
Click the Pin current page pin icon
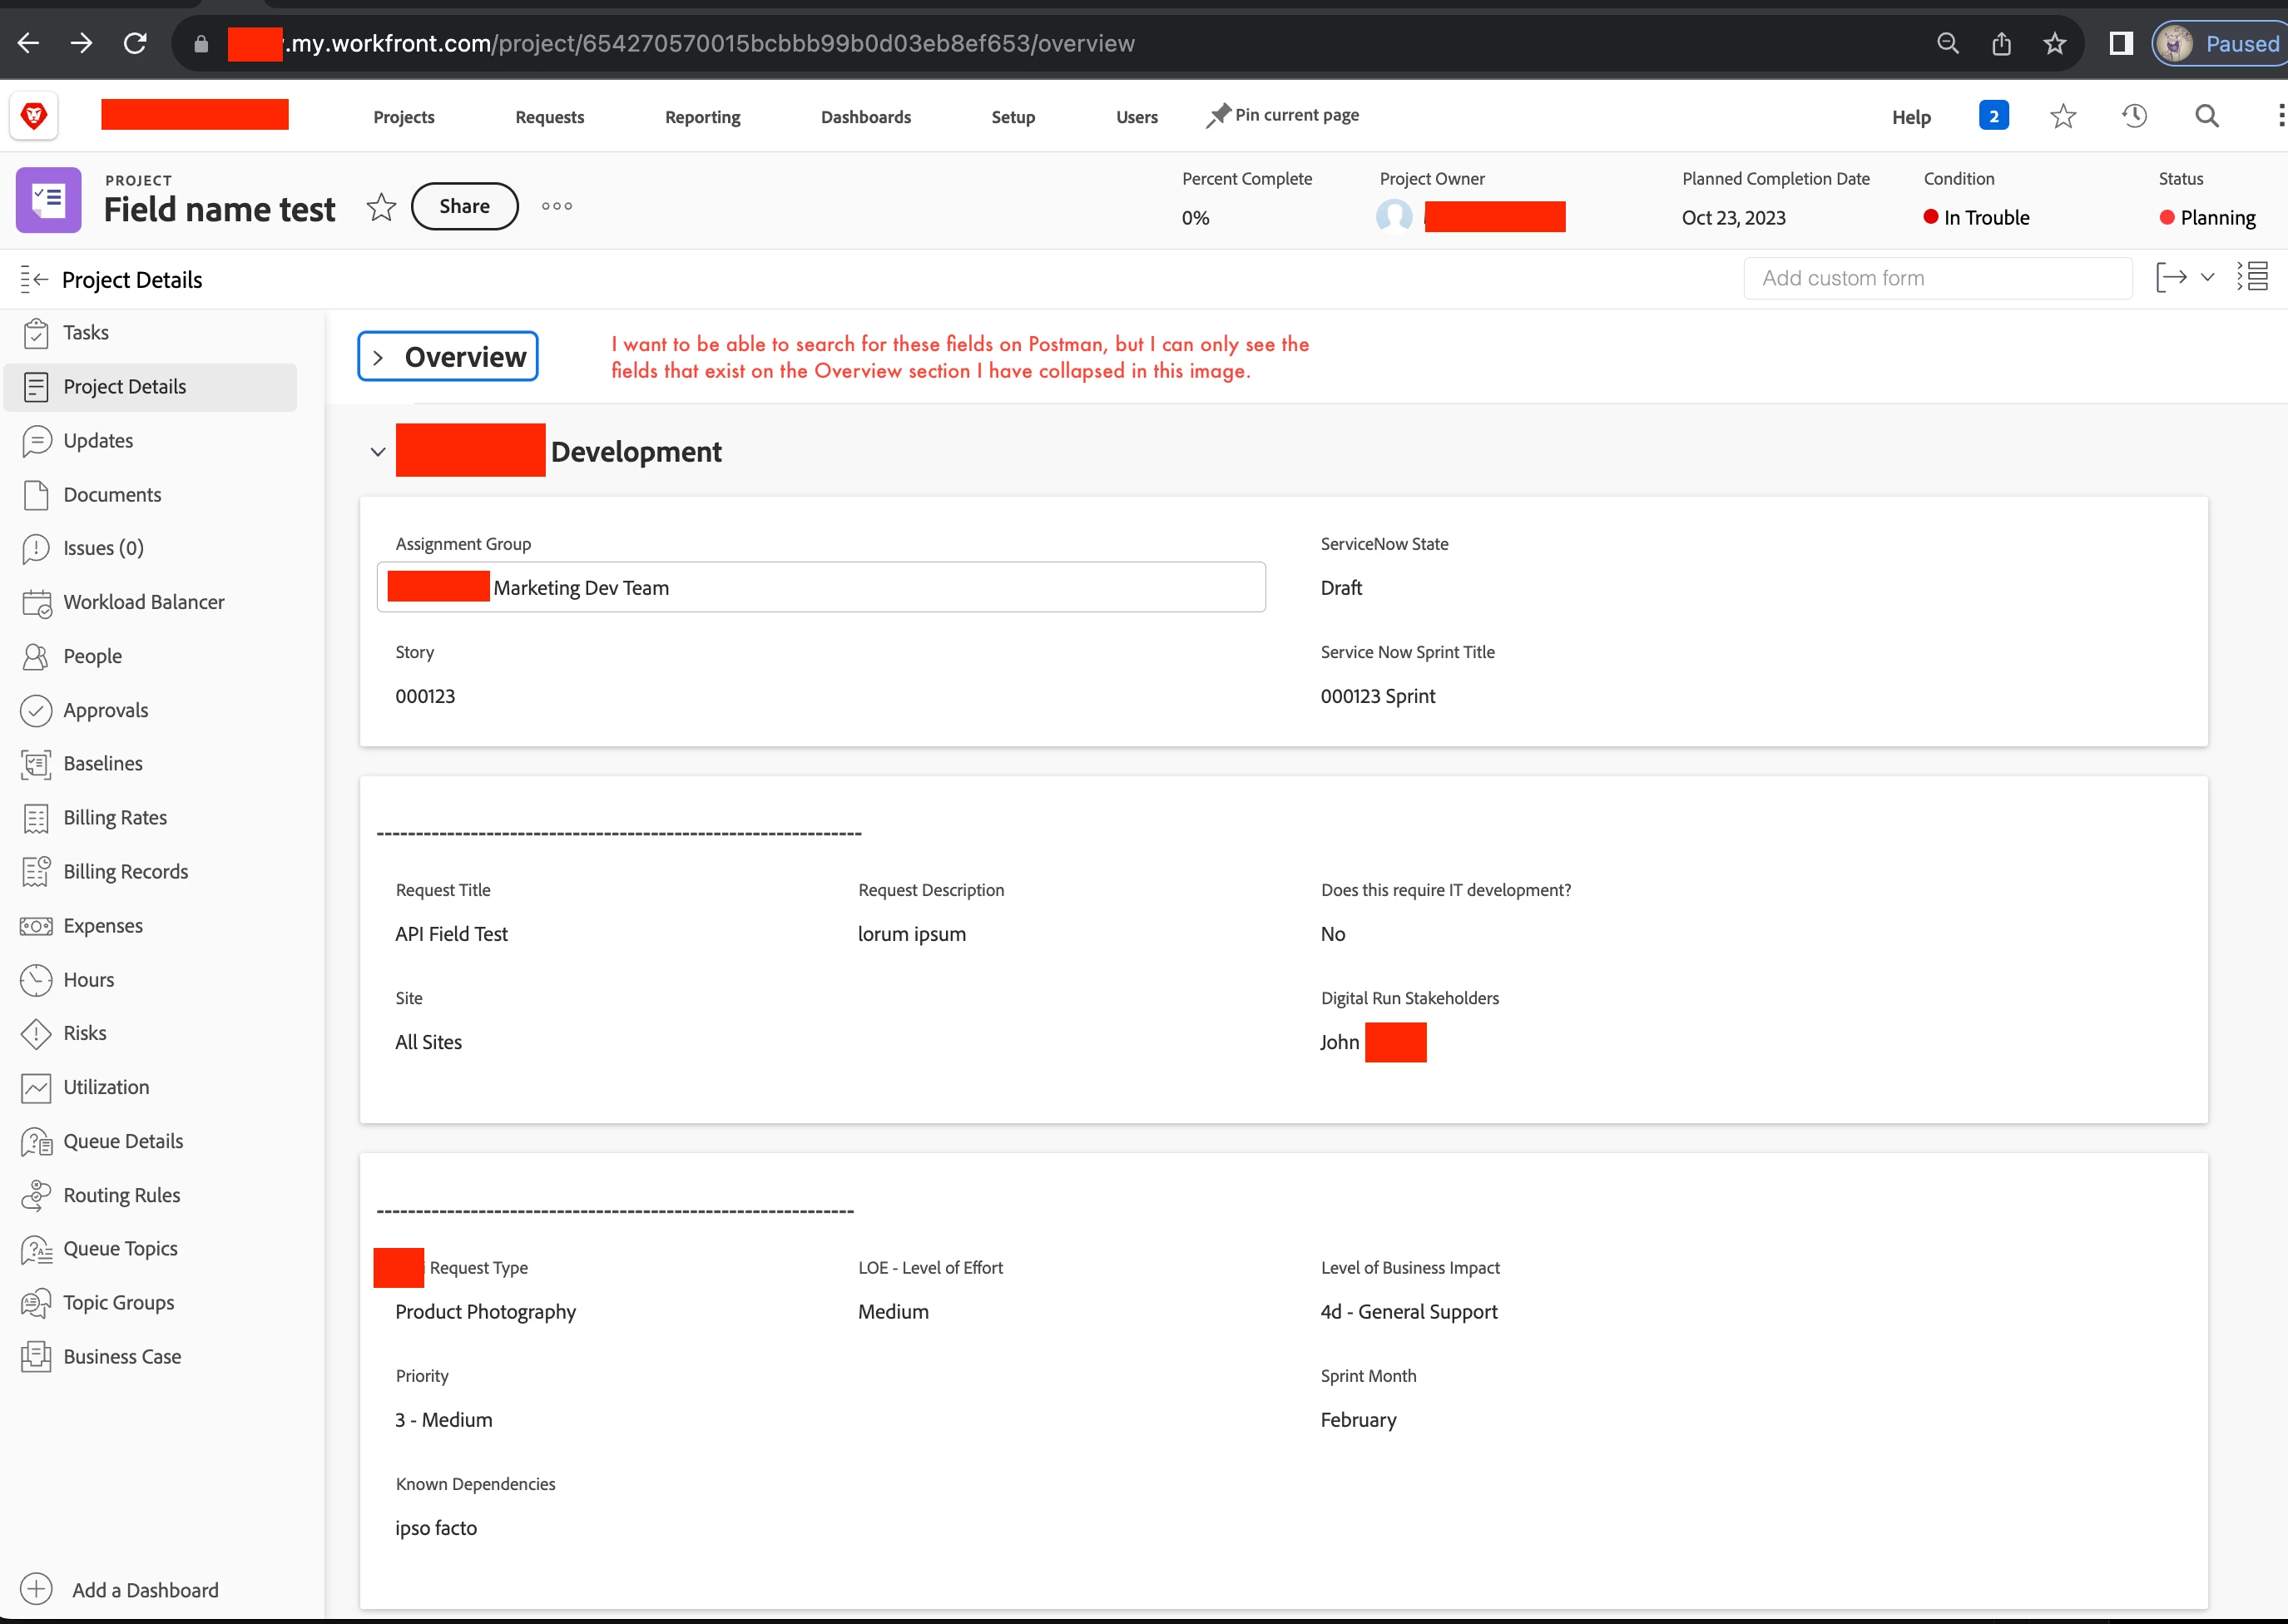[1217, 116]
